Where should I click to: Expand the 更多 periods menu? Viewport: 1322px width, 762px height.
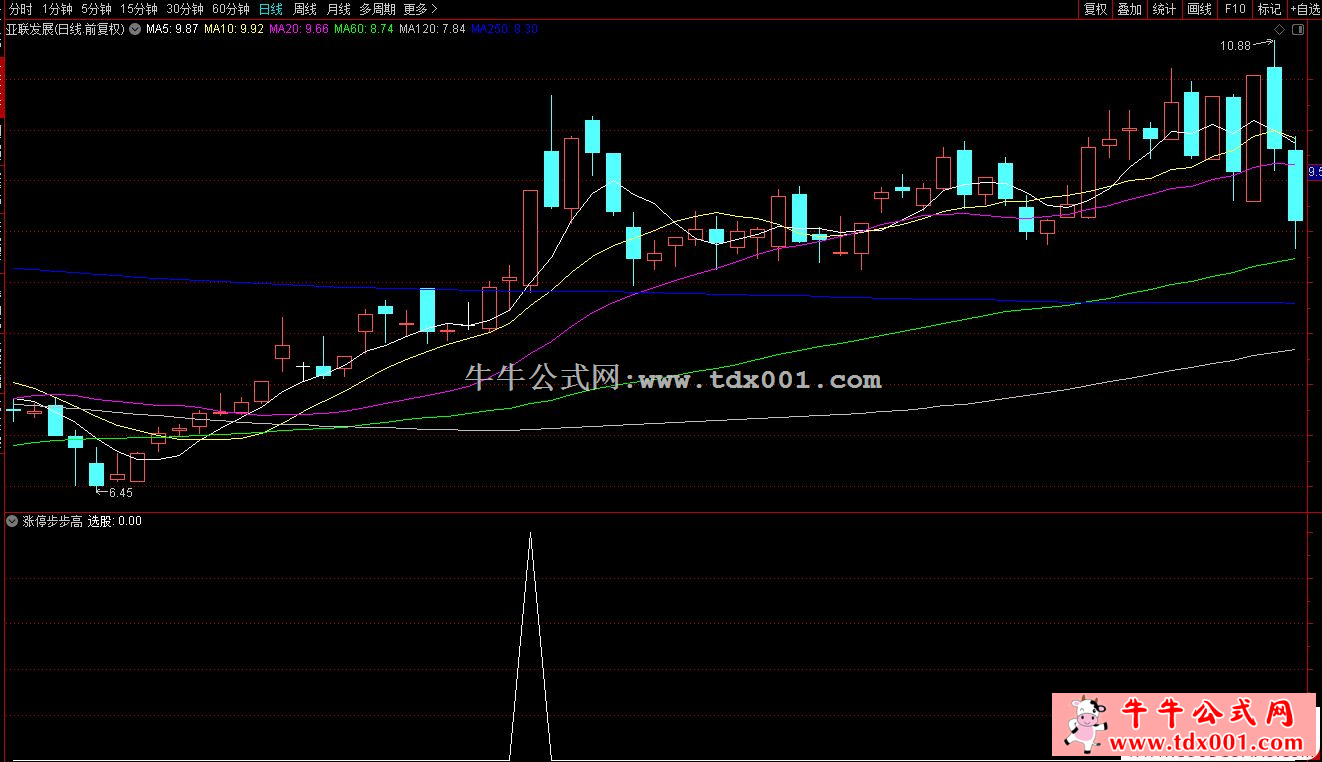(x=421, y=9)
